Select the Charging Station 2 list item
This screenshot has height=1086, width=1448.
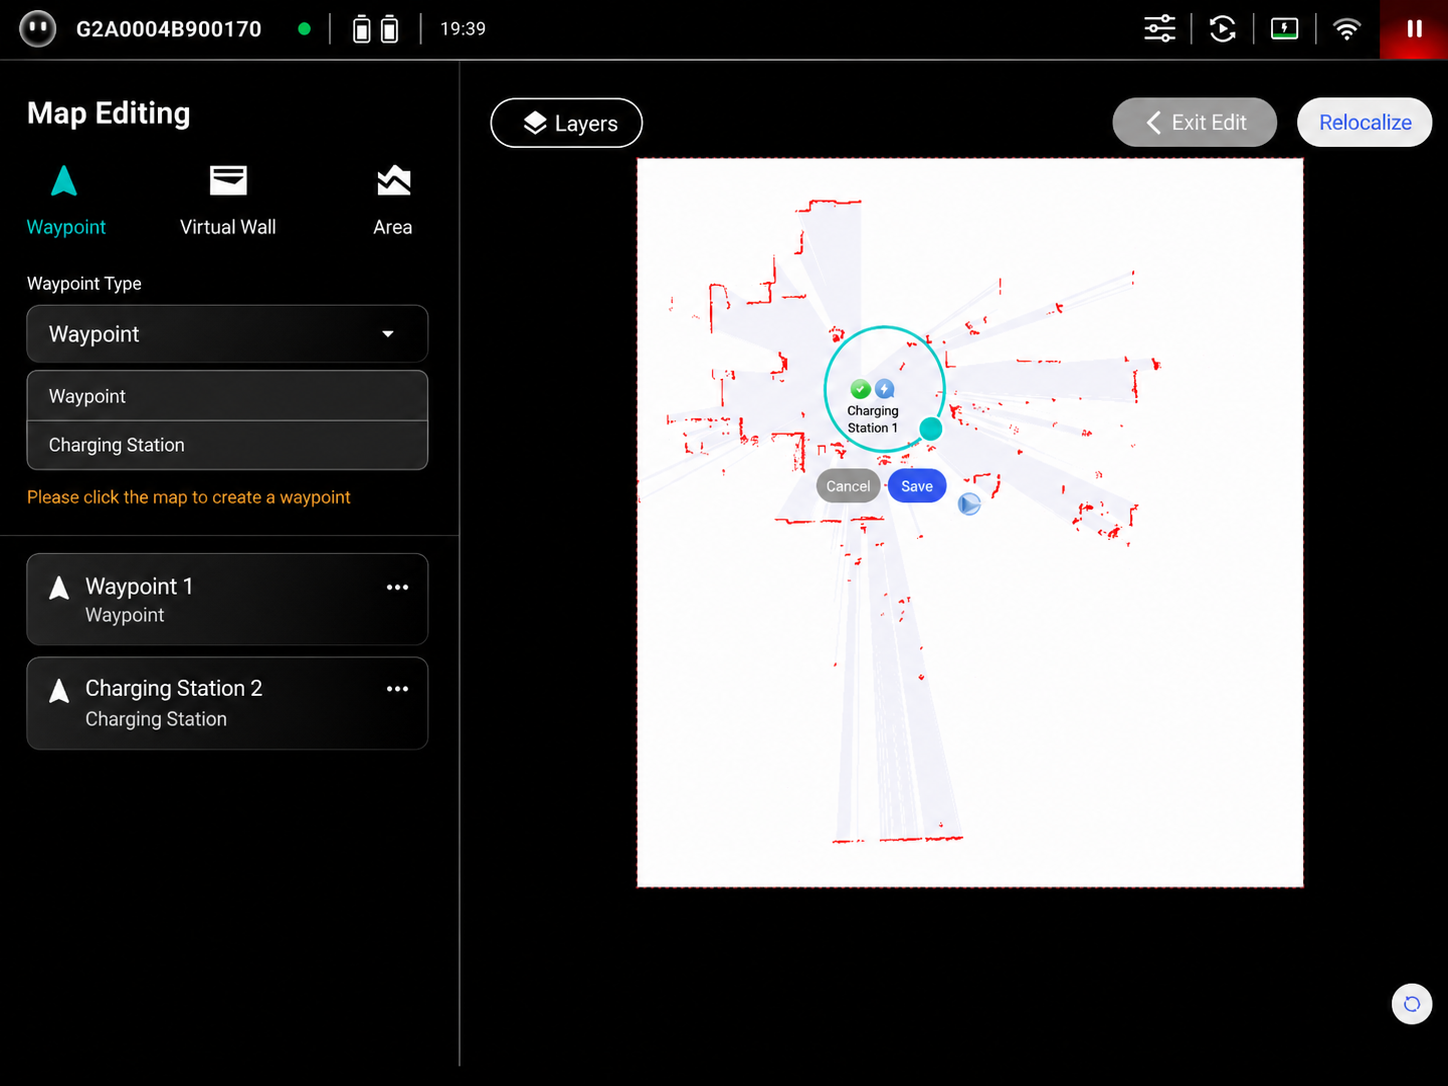click(227, 703)
